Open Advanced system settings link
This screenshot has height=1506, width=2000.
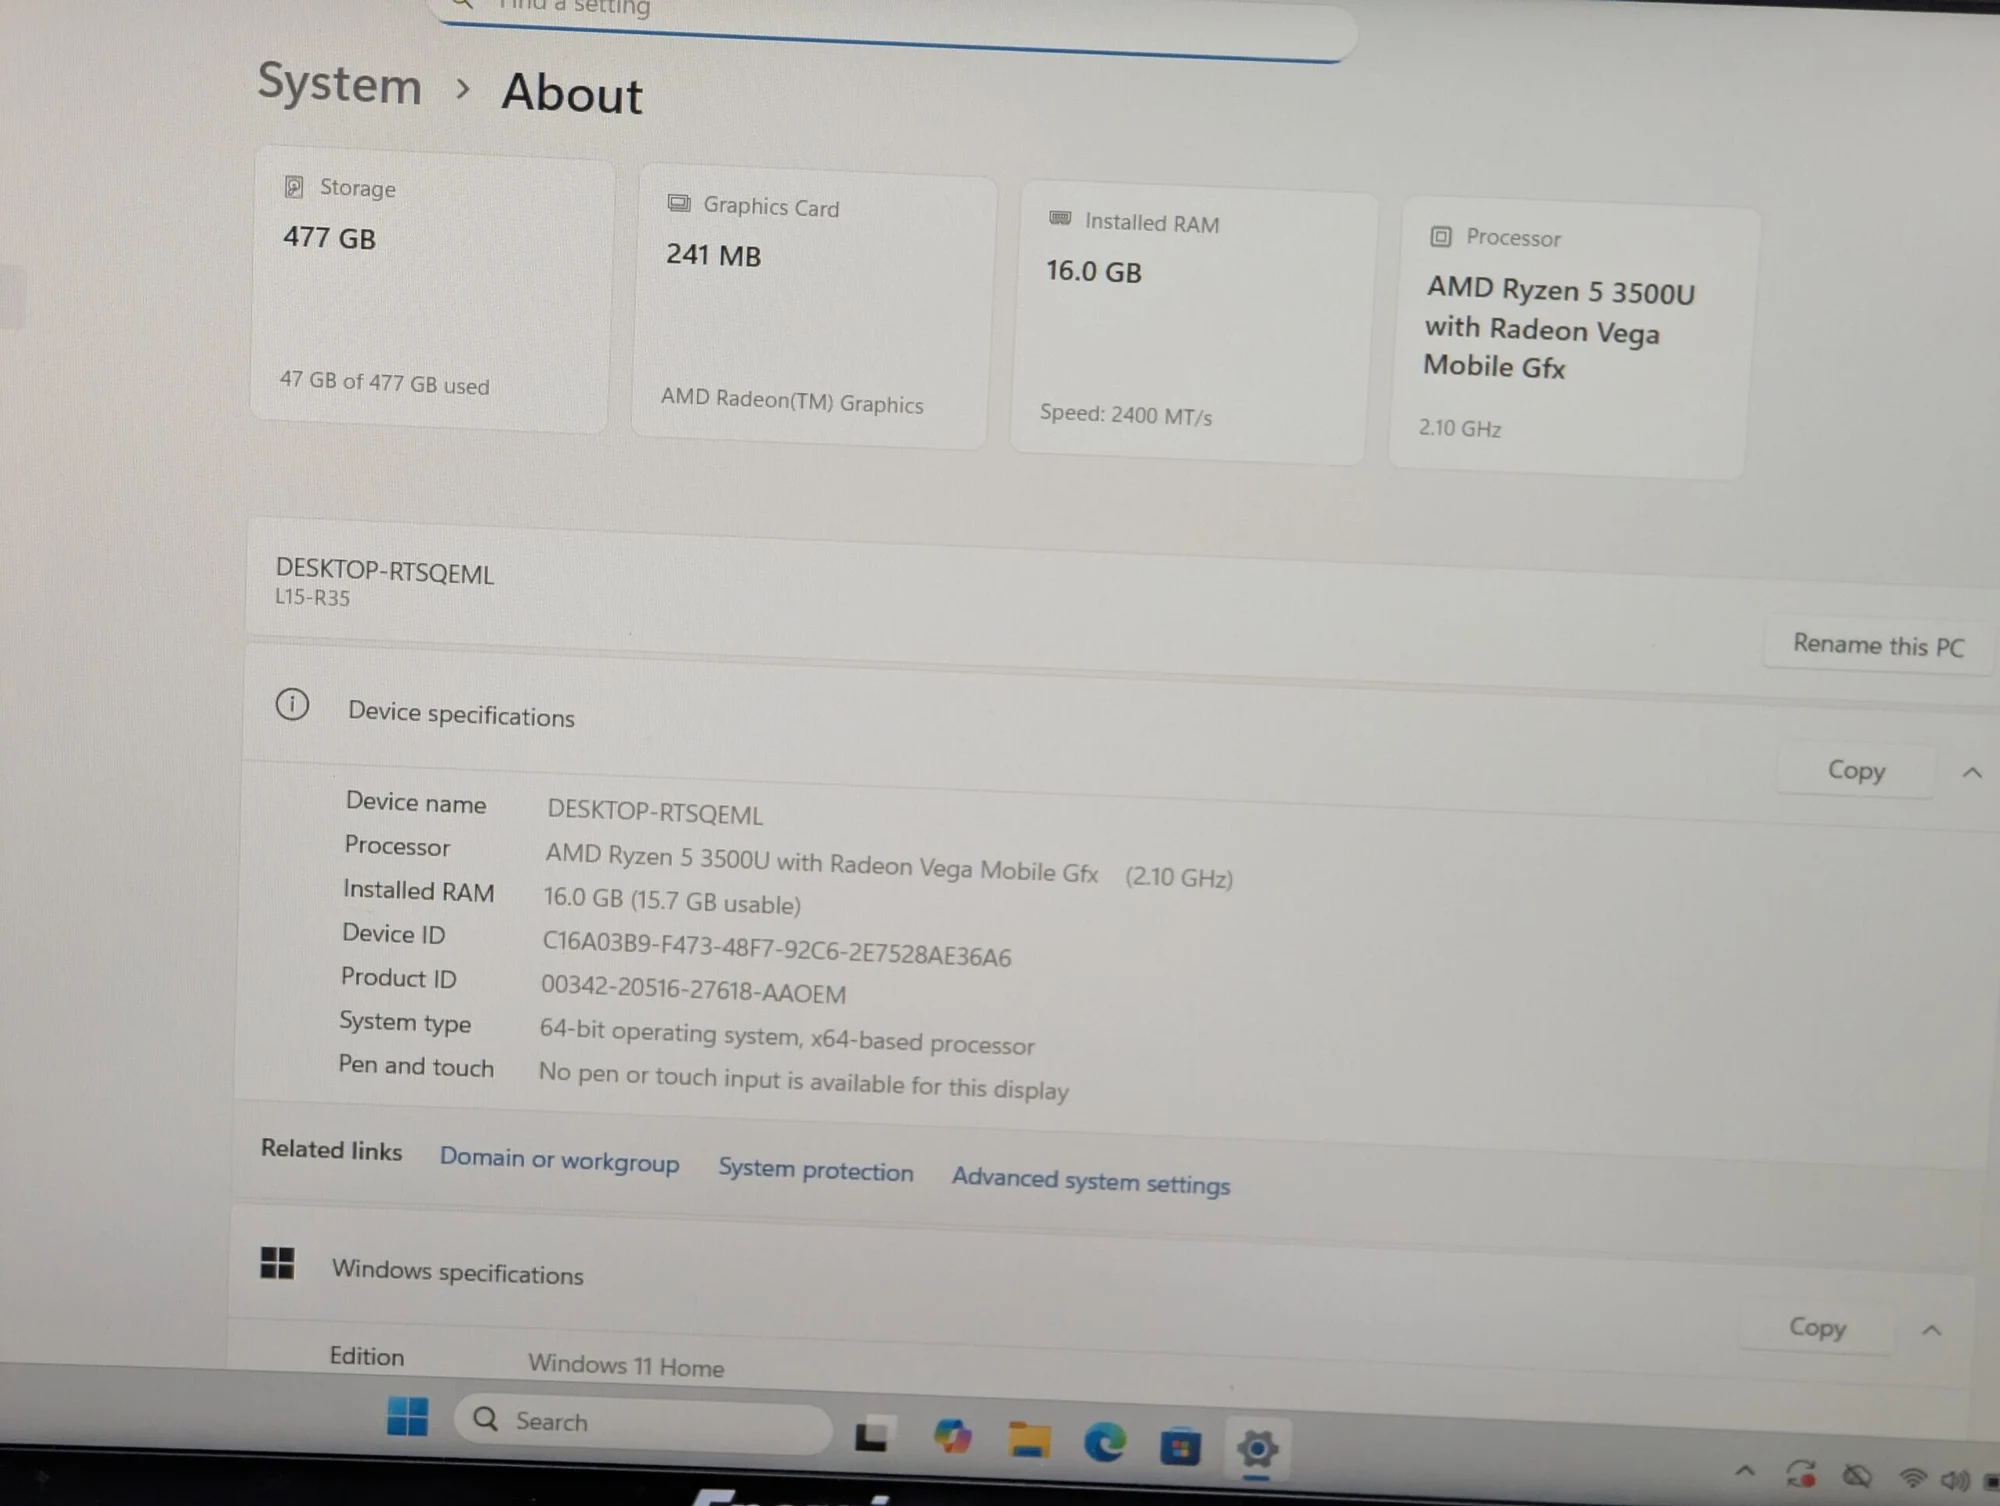point(1091,1181)
